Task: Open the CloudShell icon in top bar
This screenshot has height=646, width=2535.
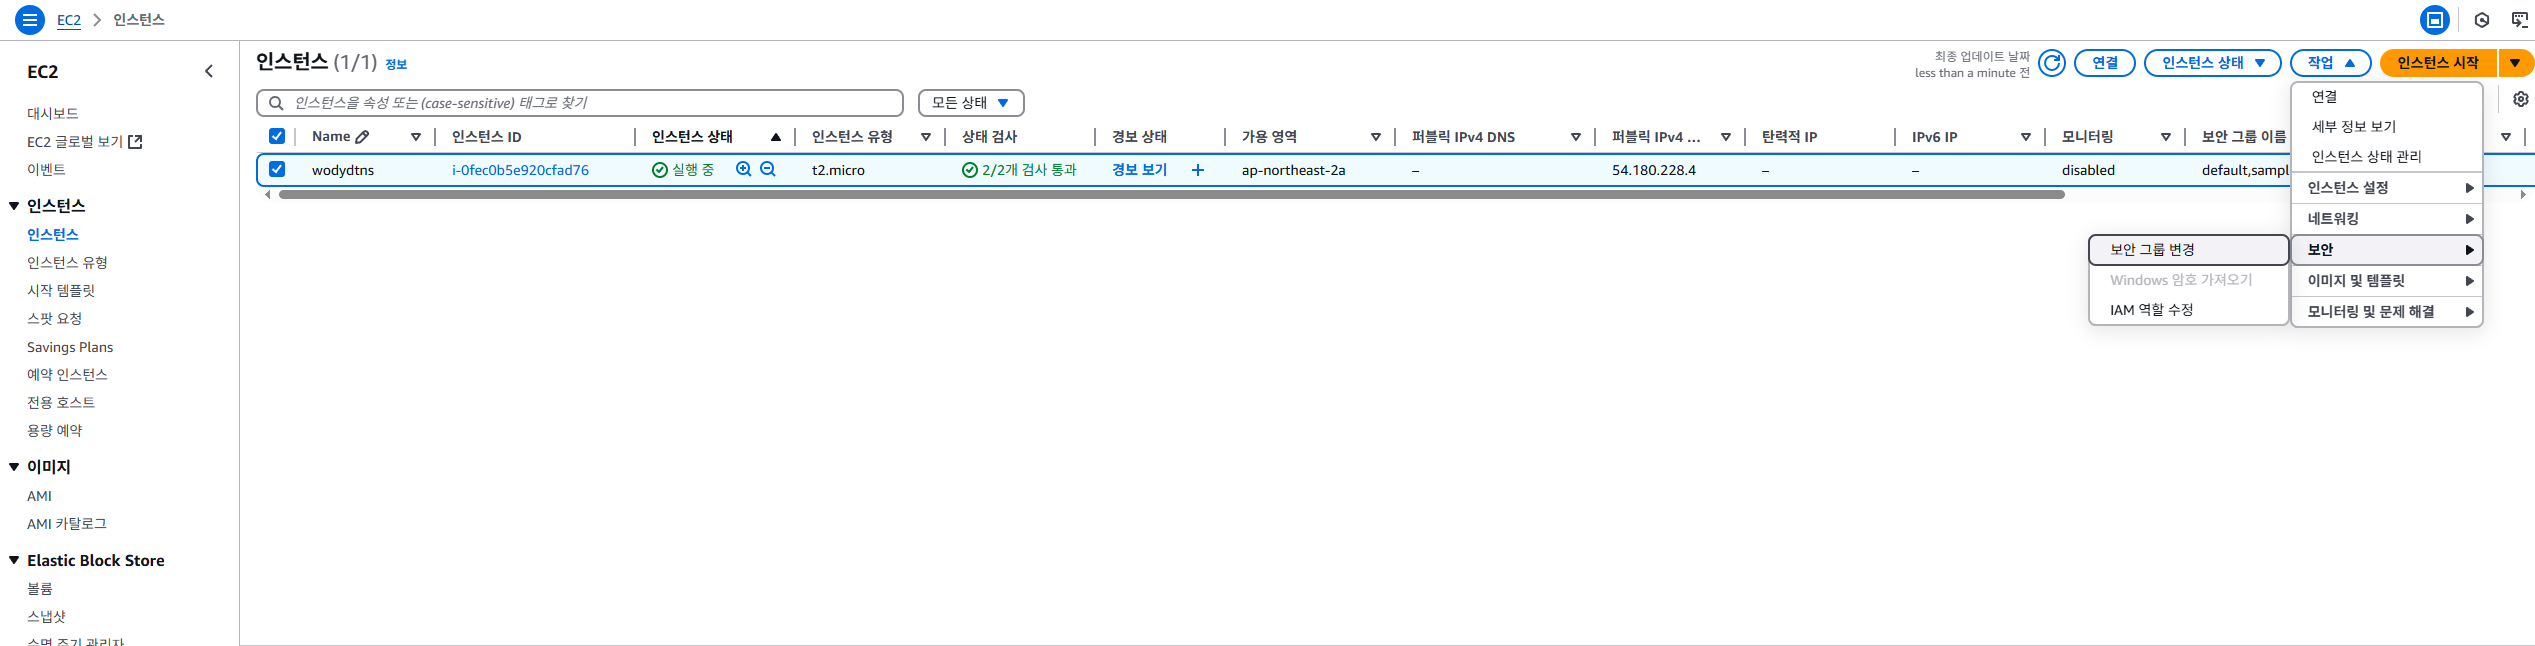Action: point(2435,19)
